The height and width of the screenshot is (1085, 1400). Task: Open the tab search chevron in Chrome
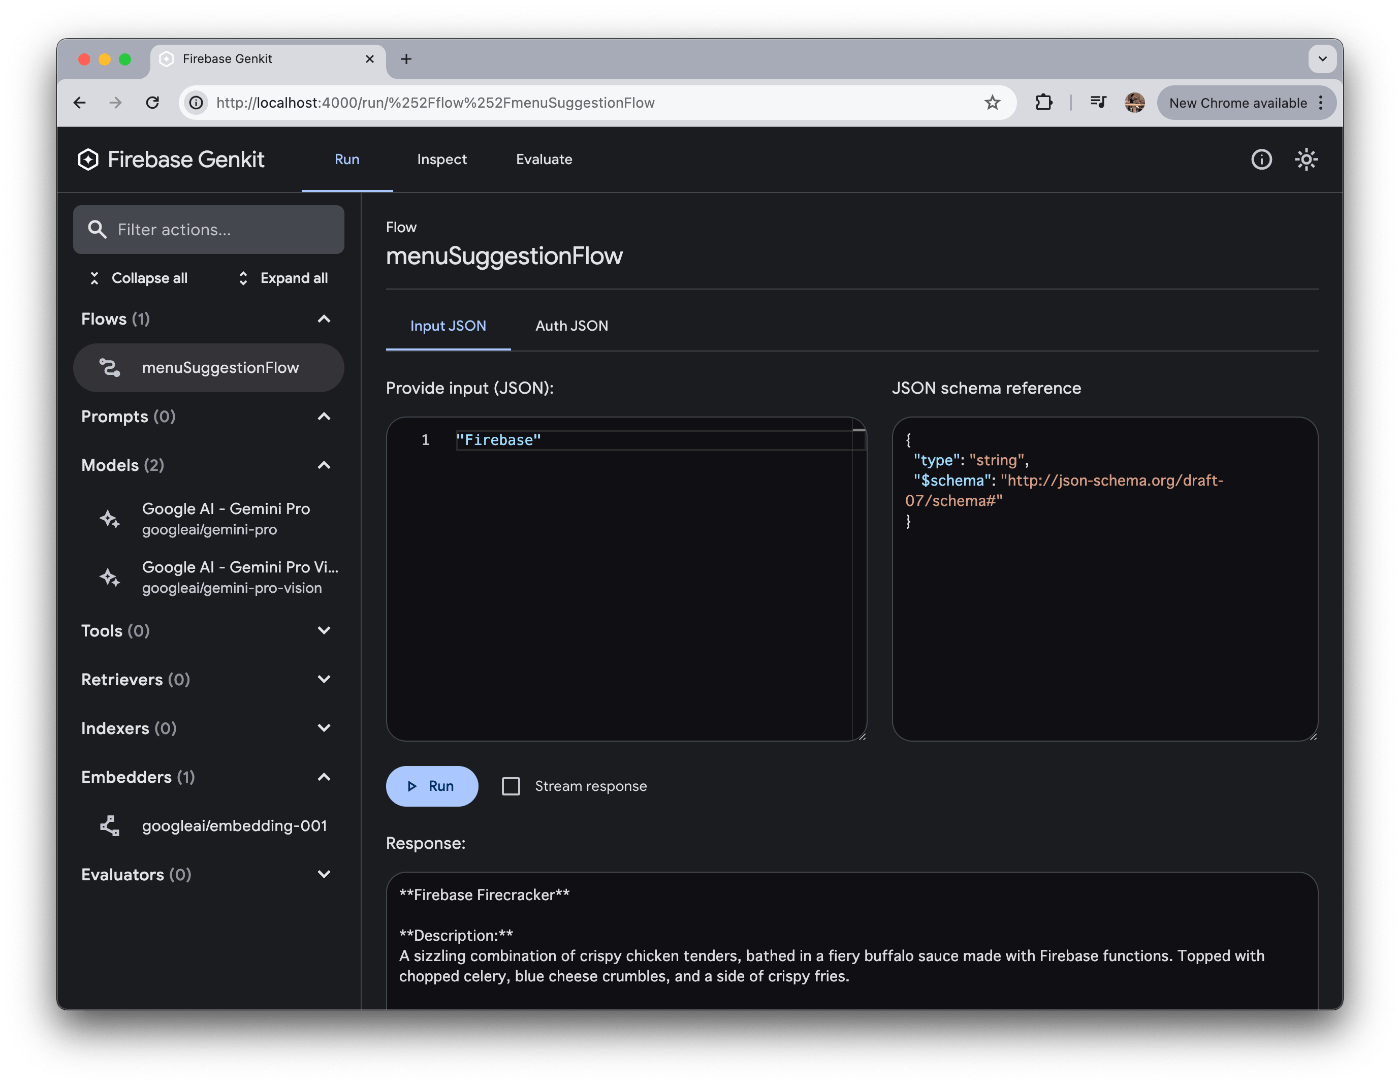tap(1322, 59)
